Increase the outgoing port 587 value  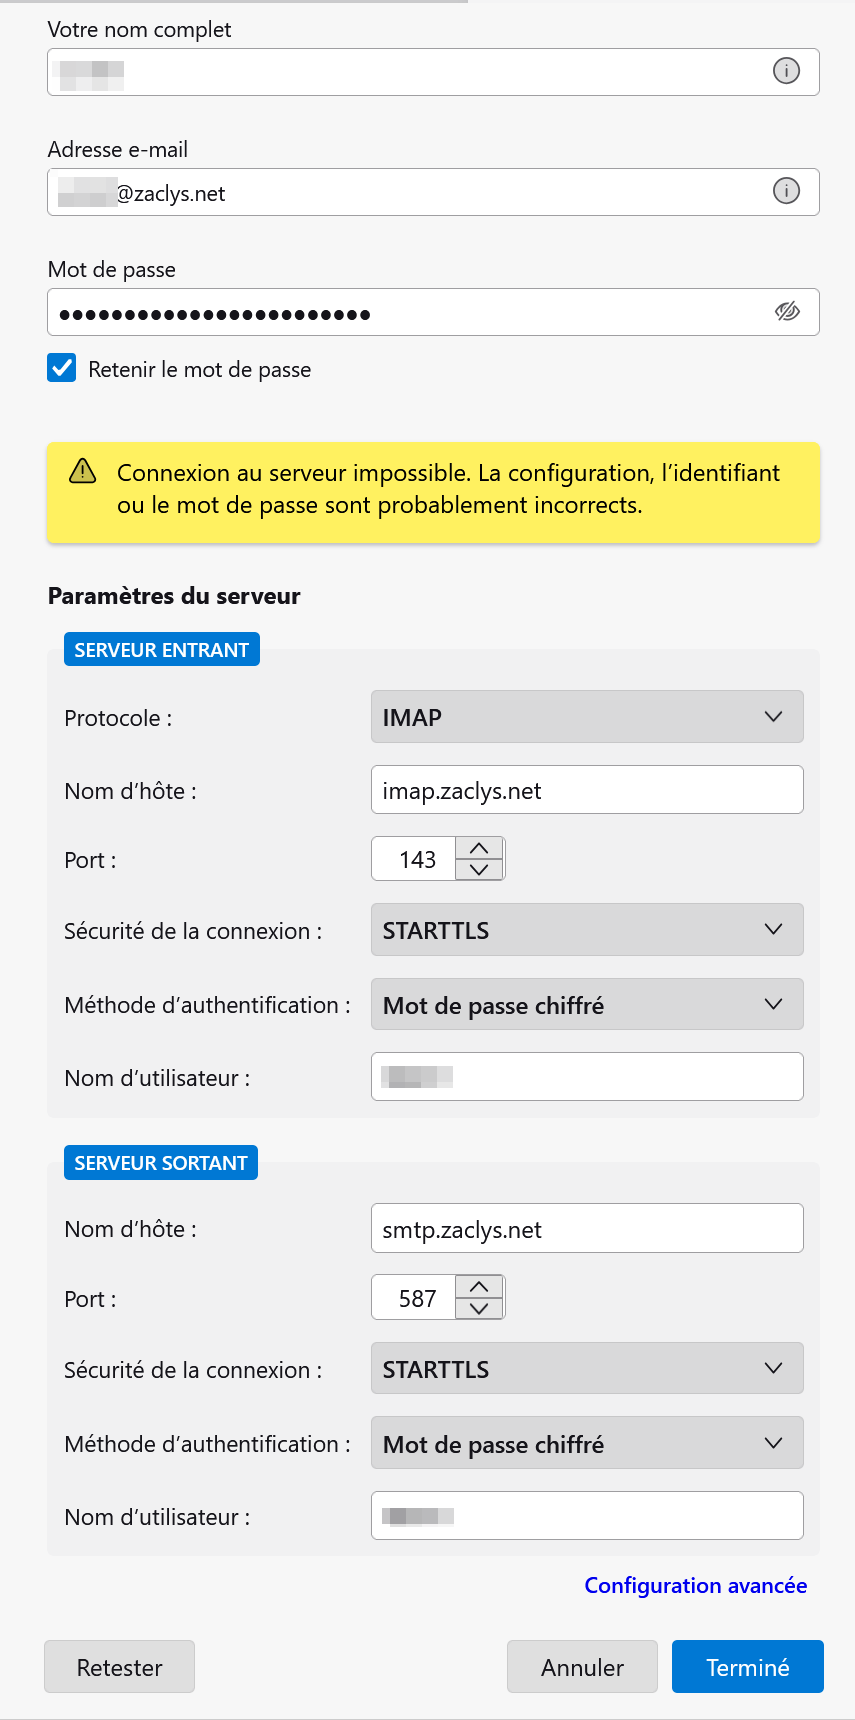(x=479, y=1287)
